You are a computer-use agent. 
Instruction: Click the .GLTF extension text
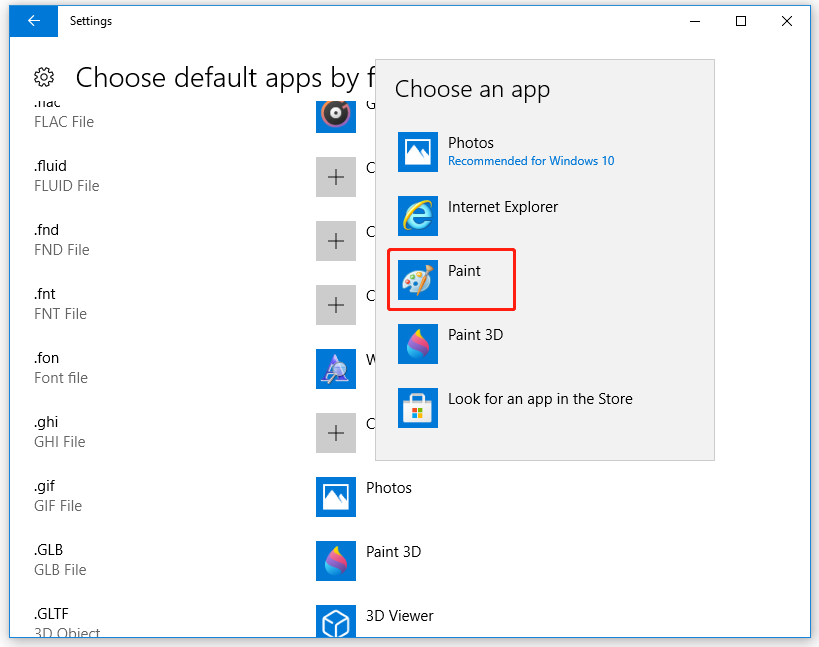coord(51,614)
